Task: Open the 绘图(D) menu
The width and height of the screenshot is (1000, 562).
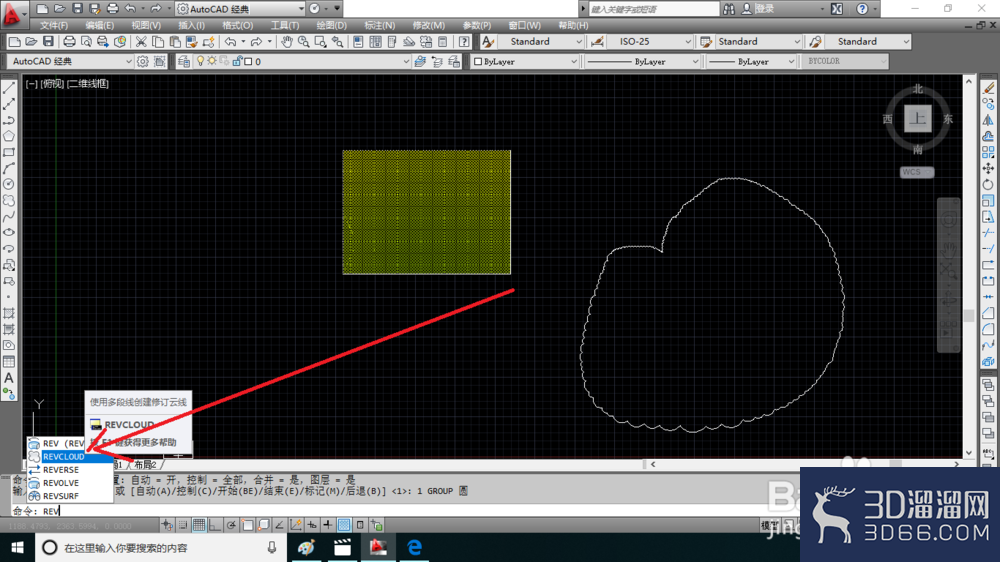Action: tap(332, 26)
